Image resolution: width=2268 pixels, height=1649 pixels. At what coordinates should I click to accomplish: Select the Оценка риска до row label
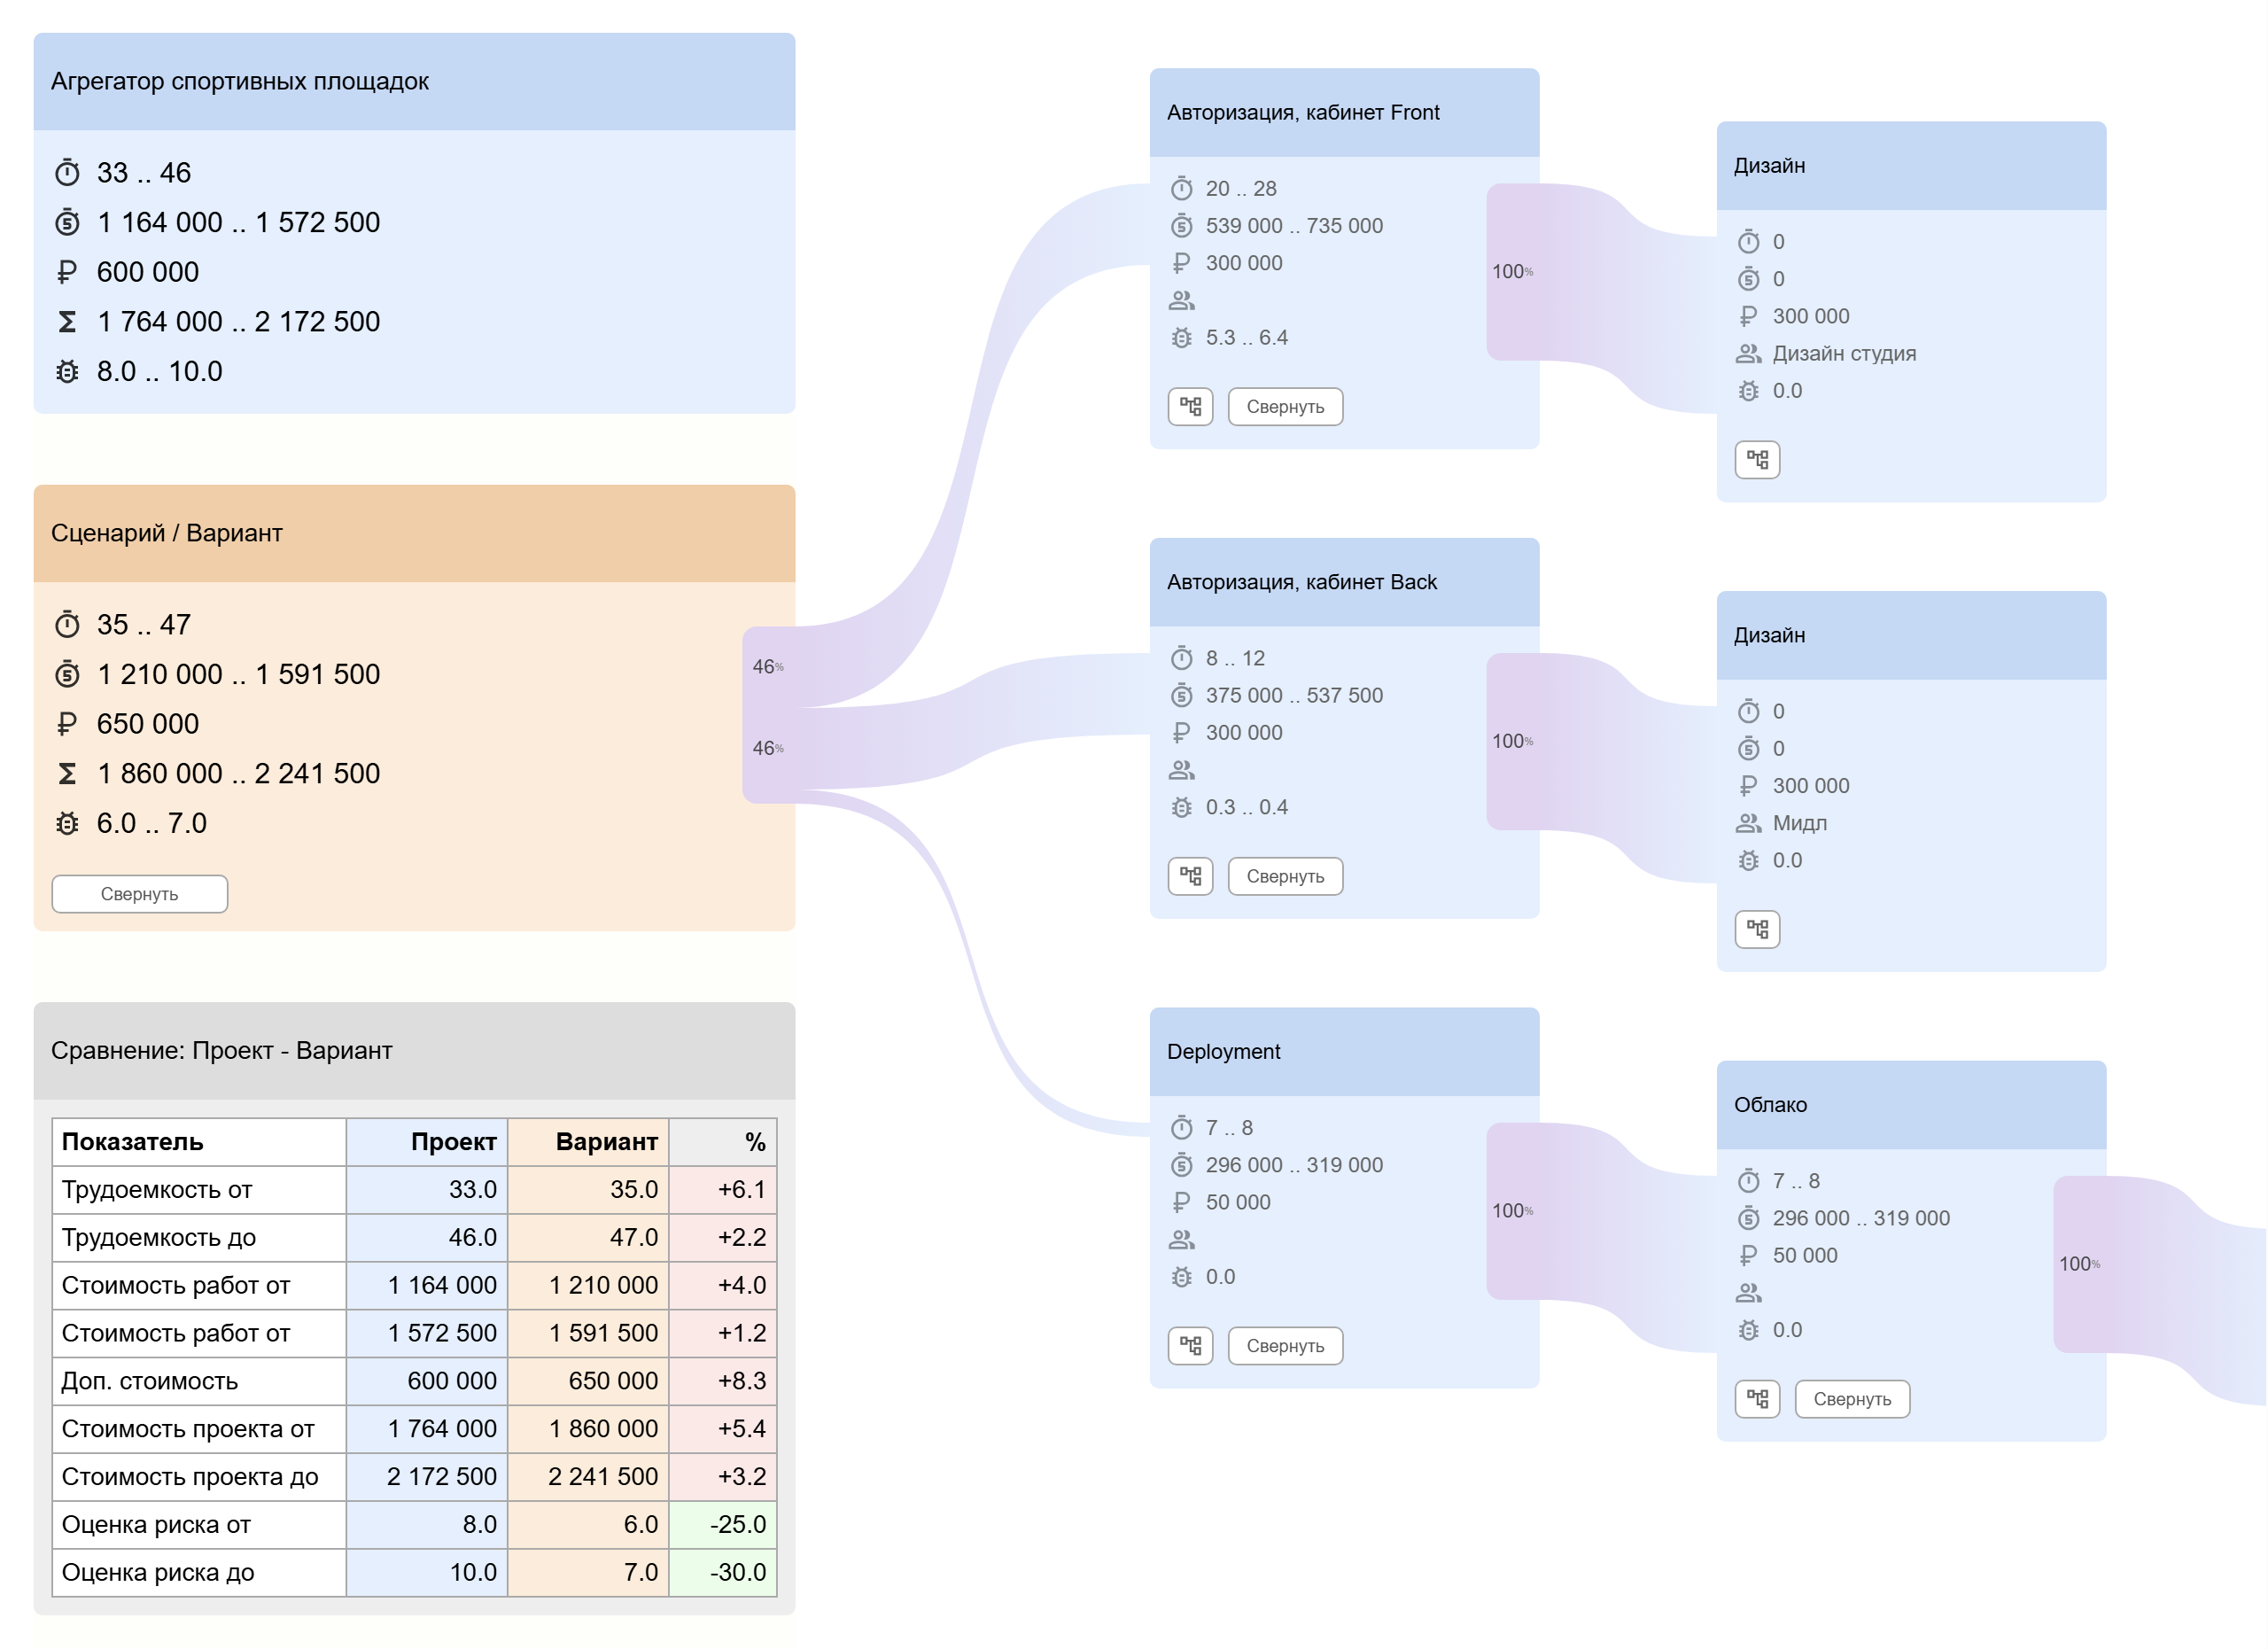tap(158, 1573)
